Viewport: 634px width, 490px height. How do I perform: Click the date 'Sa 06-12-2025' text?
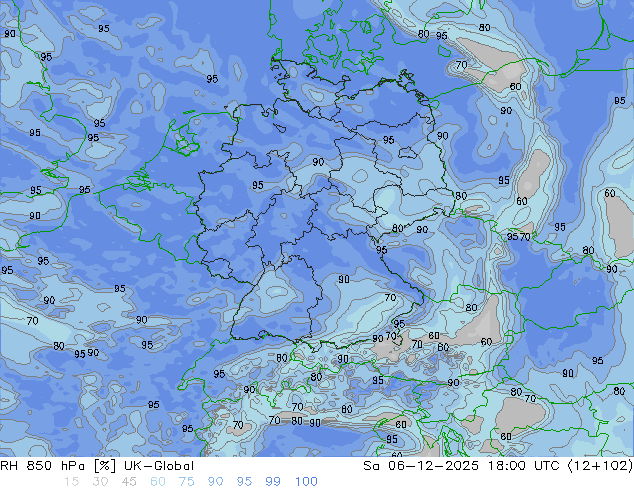pyautogui.click(x=421, y=466)
